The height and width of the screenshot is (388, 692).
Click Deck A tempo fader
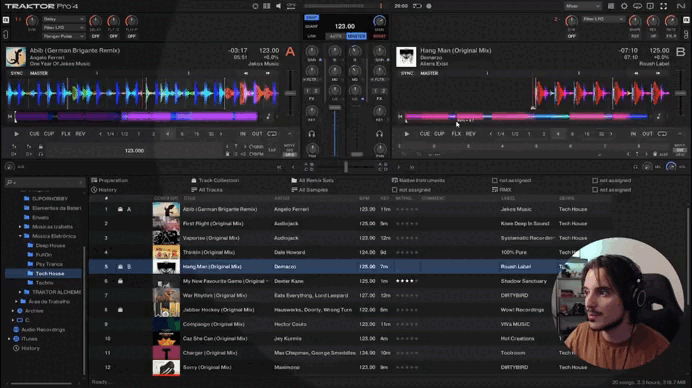point(290,93)
